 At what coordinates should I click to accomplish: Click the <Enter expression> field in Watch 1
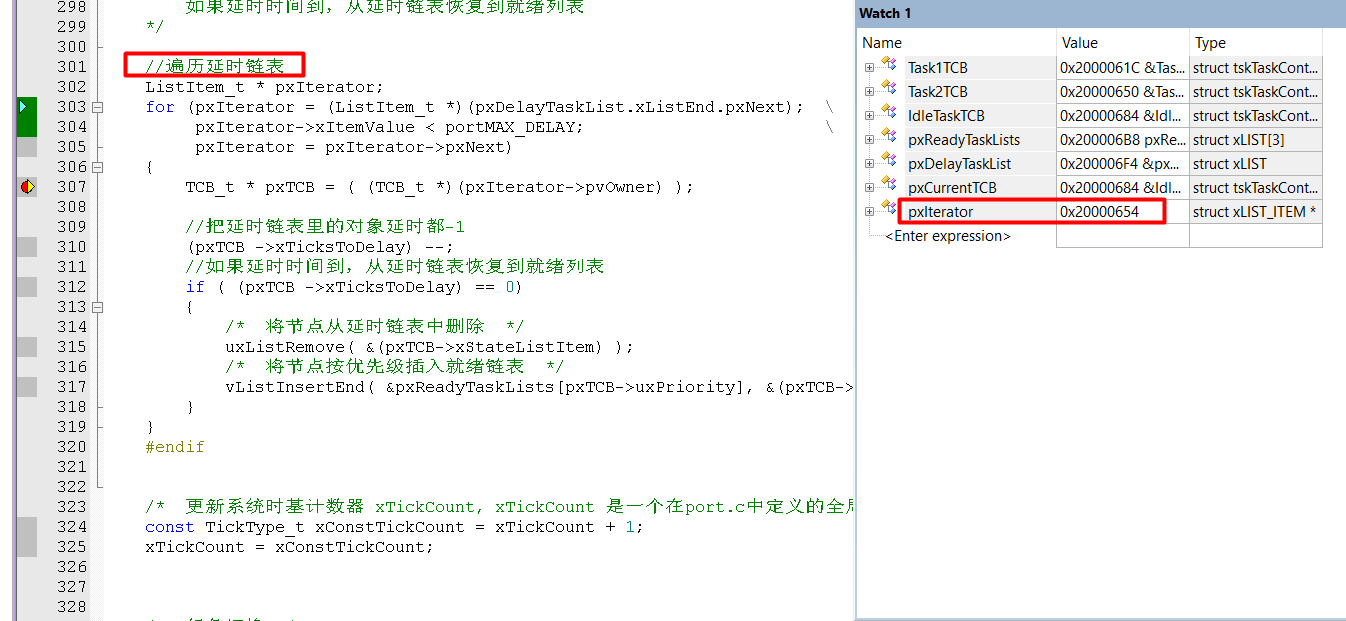tap(948, 236)
